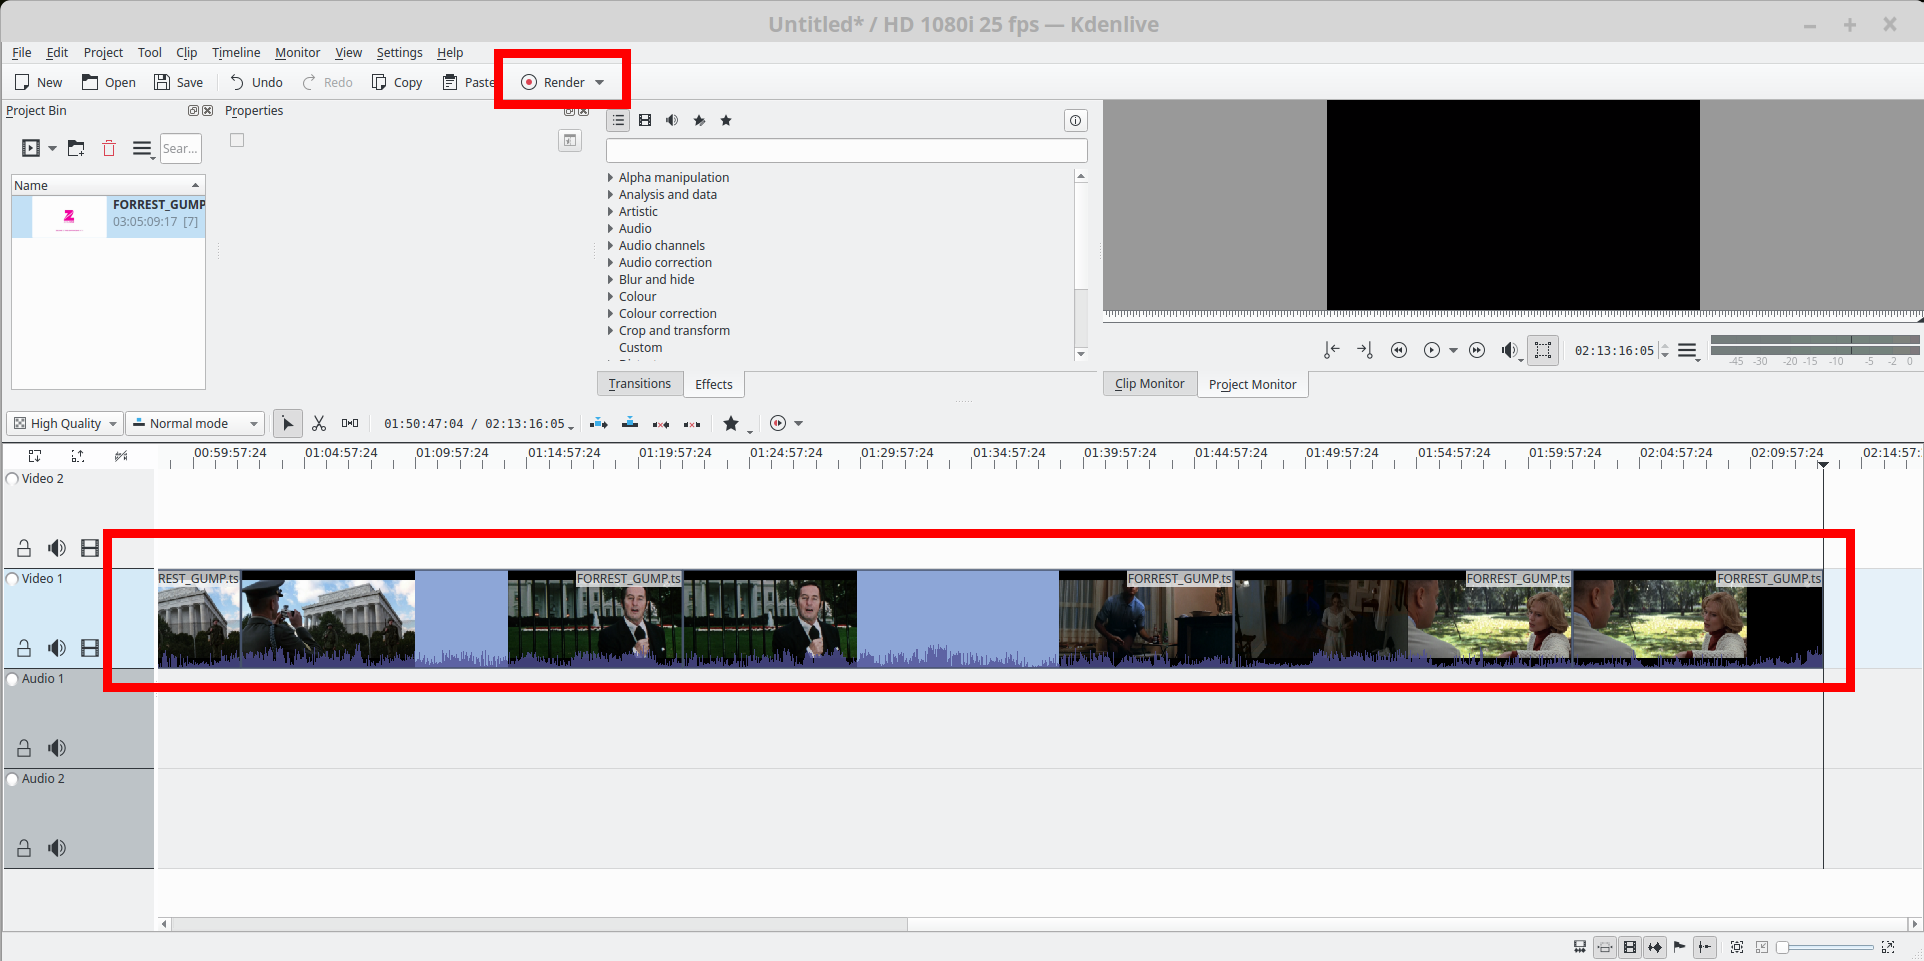Viewport: 1924px width, 961px height.
Task: Hide video of Video 2 track
Action: pyautogui.click(x=90, y=548)
